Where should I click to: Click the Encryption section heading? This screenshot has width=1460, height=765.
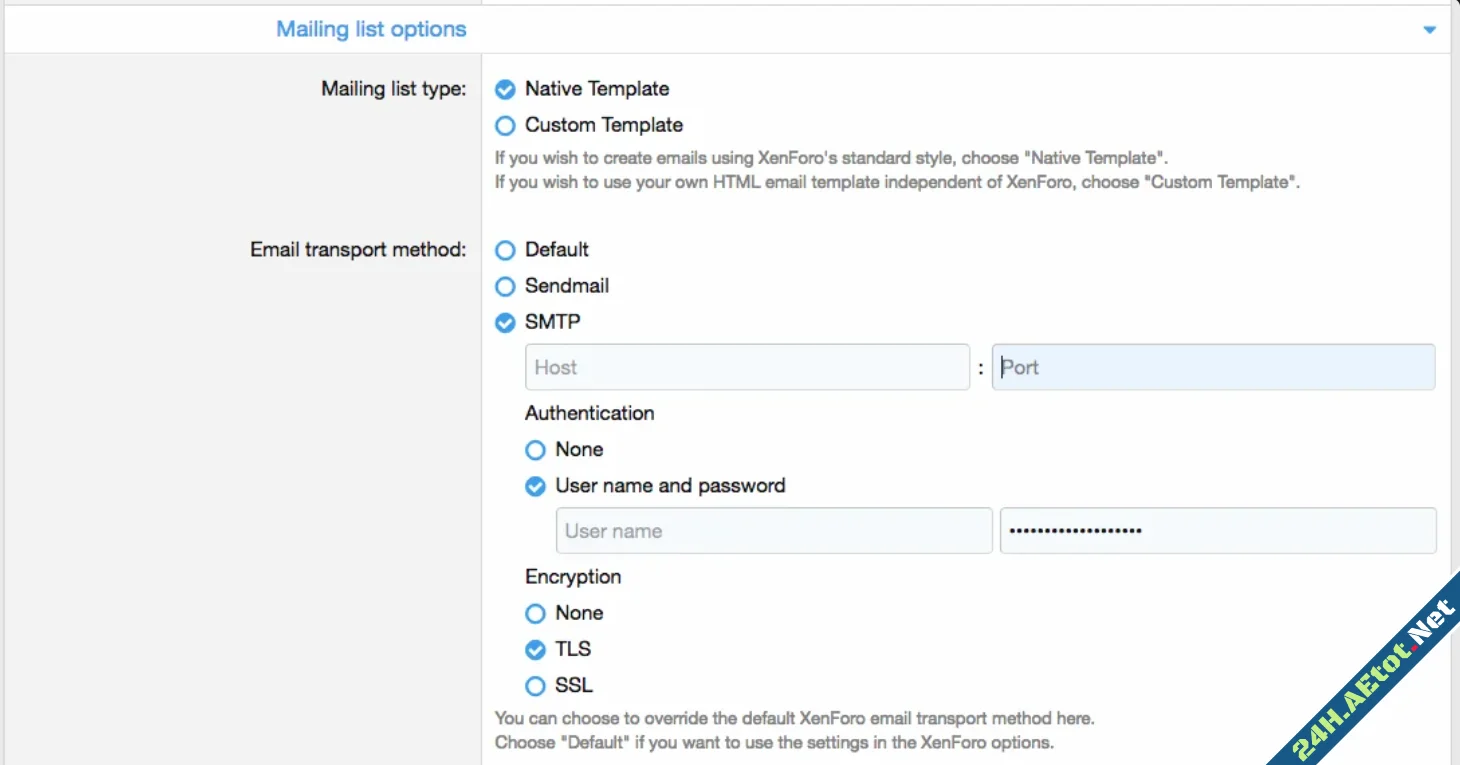pos(573,577)
